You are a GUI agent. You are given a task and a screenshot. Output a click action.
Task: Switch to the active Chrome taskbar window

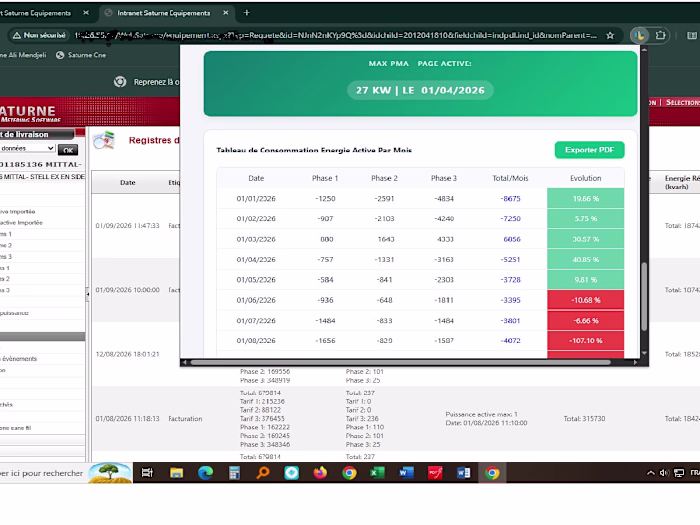tap(492, 473)
